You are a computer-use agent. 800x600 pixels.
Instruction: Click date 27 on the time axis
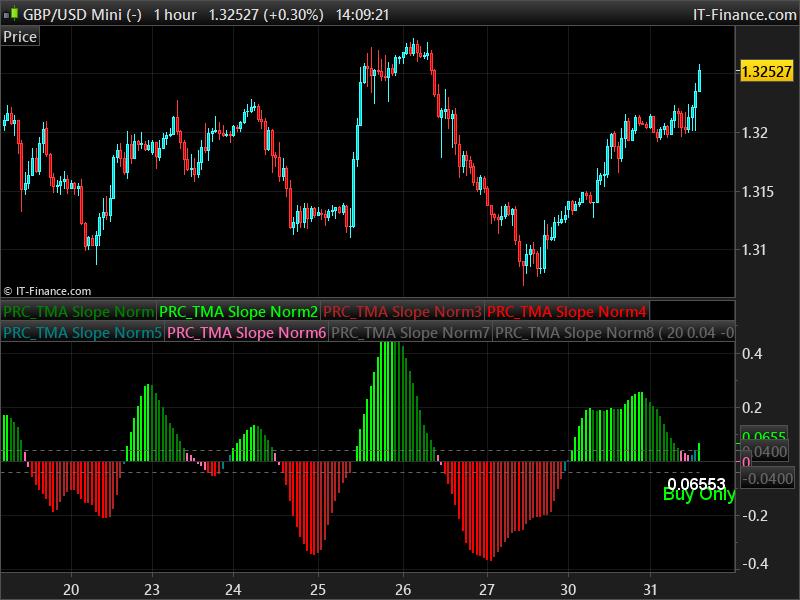487,589
